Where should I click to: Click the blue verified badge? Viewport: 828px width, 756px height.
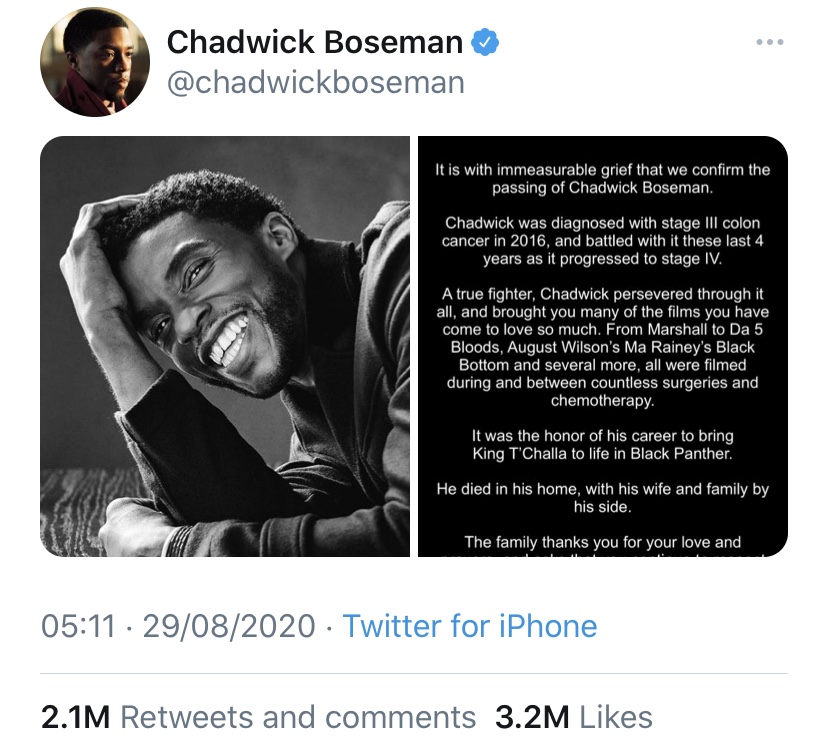pyautogui.click(x=485, y=42)
